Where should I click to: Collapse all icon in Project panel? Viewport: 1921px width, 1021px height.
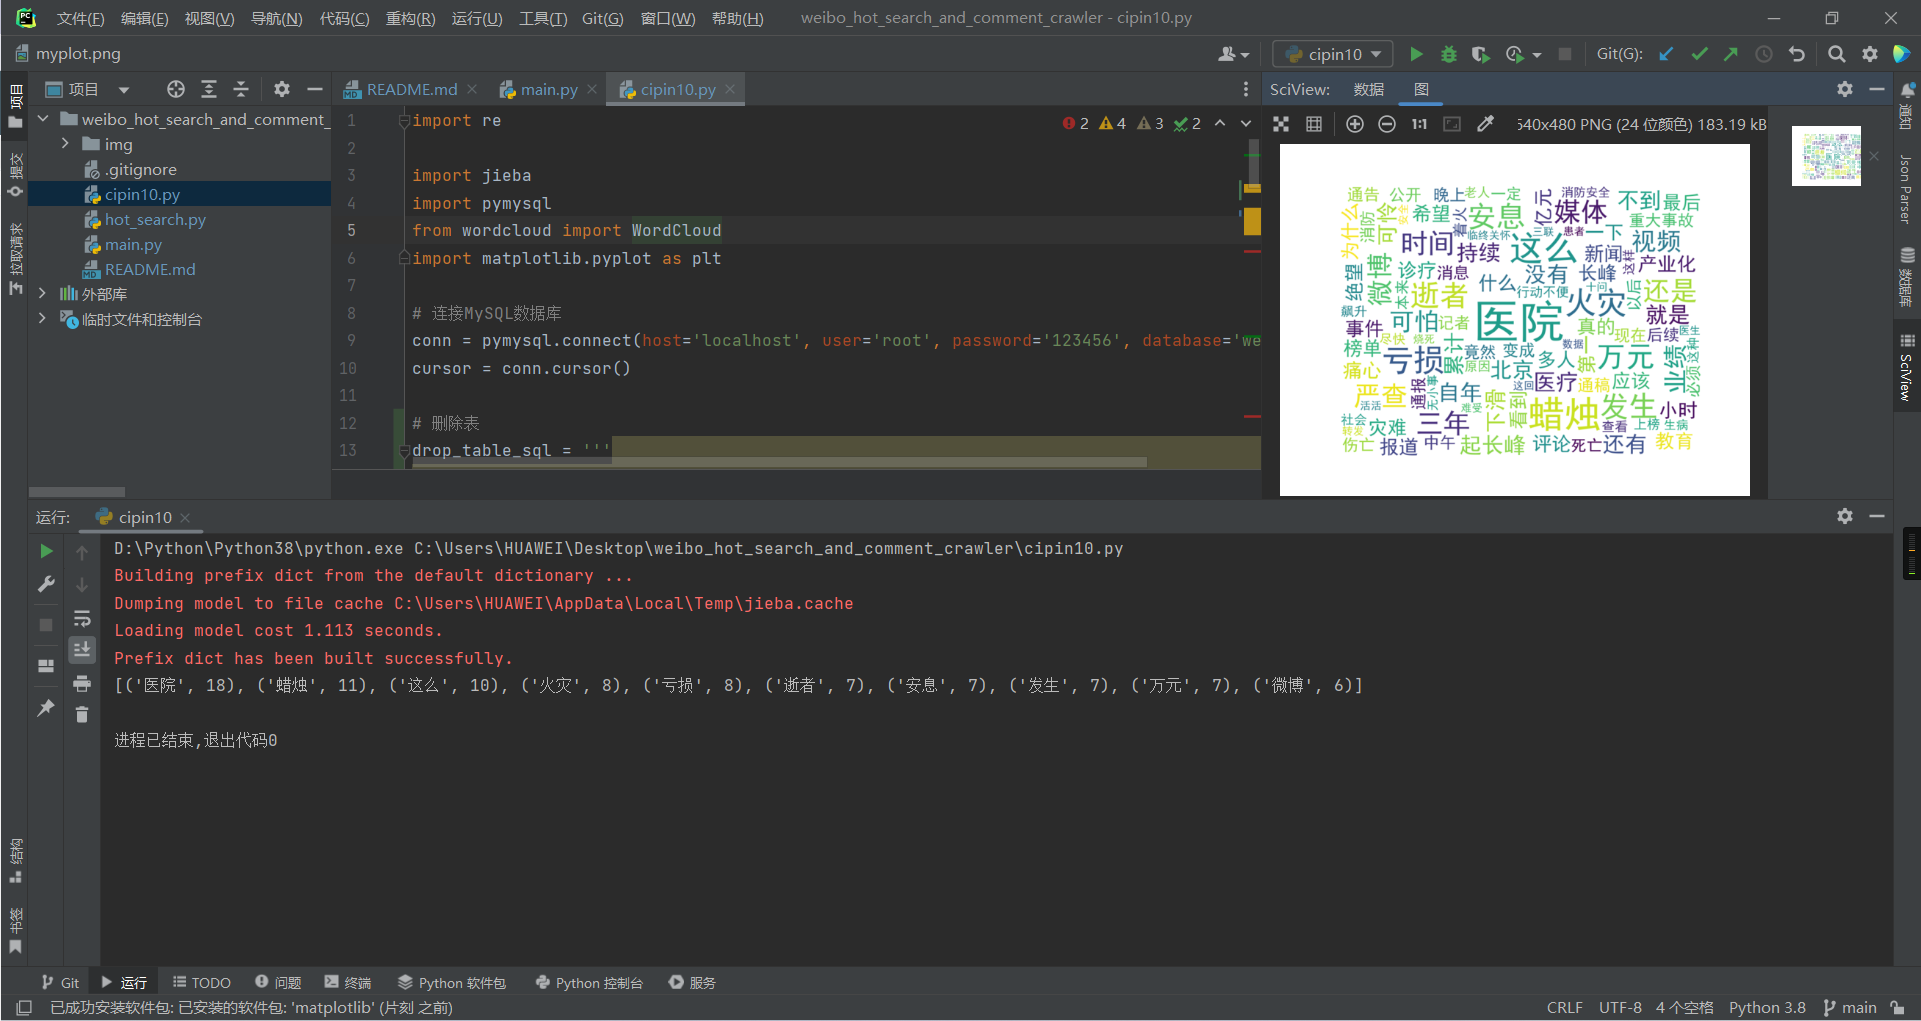point(241,89)
